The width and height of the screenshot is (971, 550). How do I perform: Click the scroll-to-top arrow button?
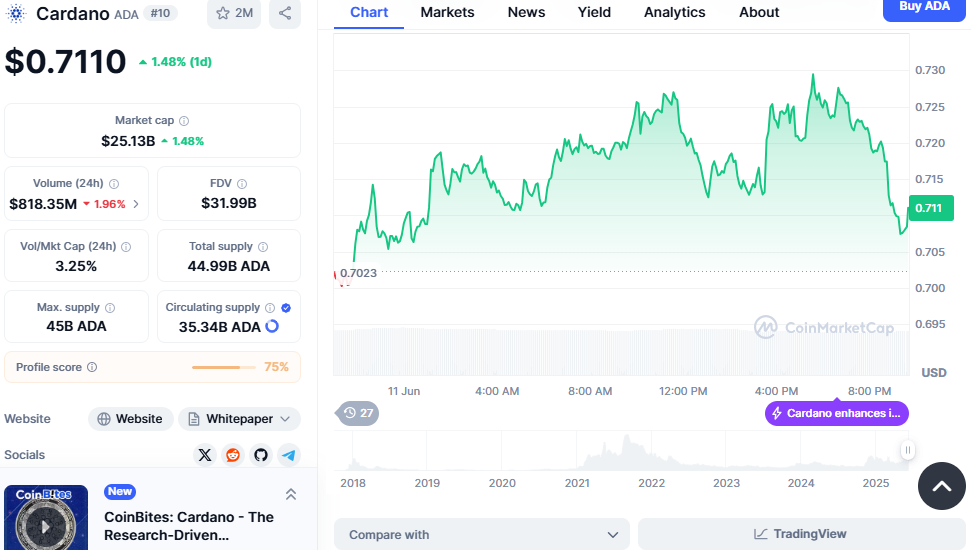[x=941, y=486]
